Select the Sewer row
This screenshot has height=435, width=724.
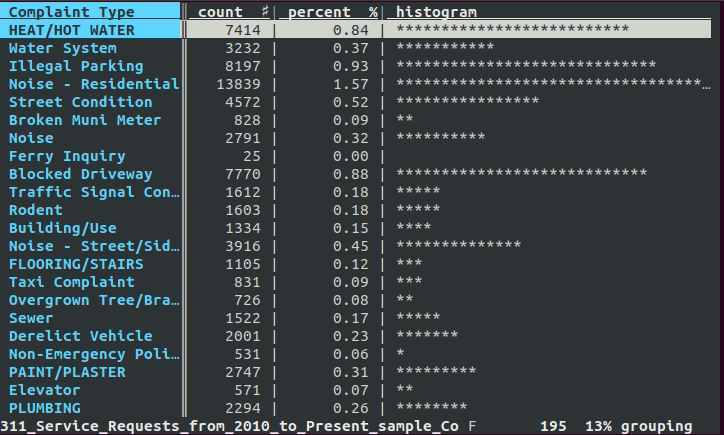pos(356,318)
